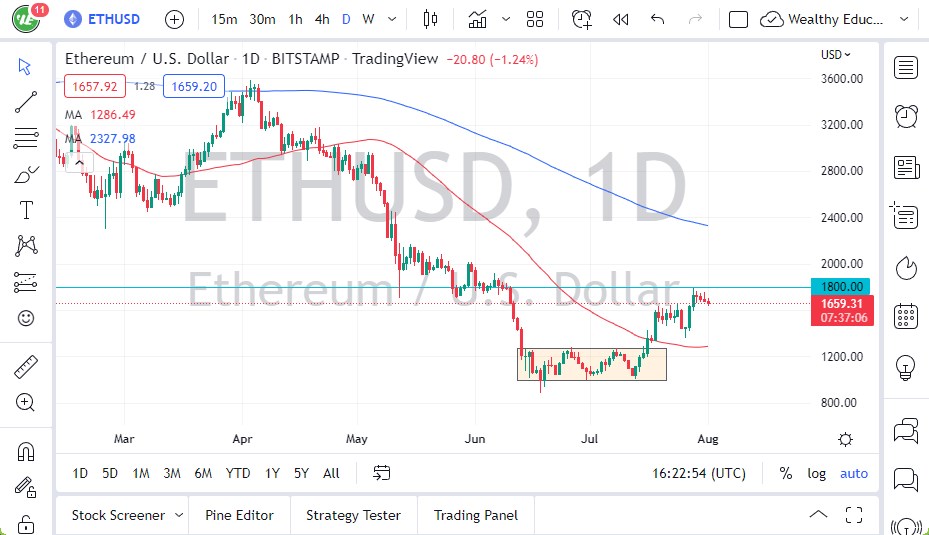Toggle percent scale mode
Screen dimensions: 929x535
click(786, 473)
